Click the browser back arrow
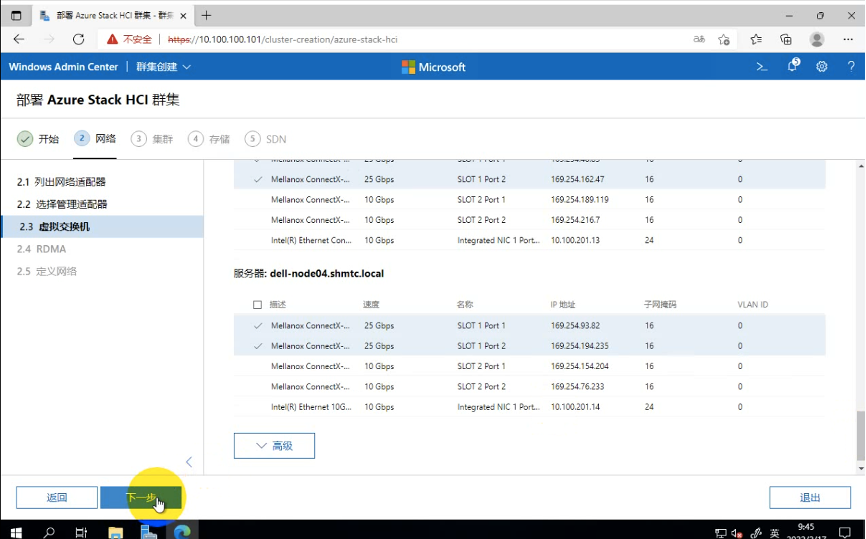This screenshot has height=539, width=866. pos(19,39)
